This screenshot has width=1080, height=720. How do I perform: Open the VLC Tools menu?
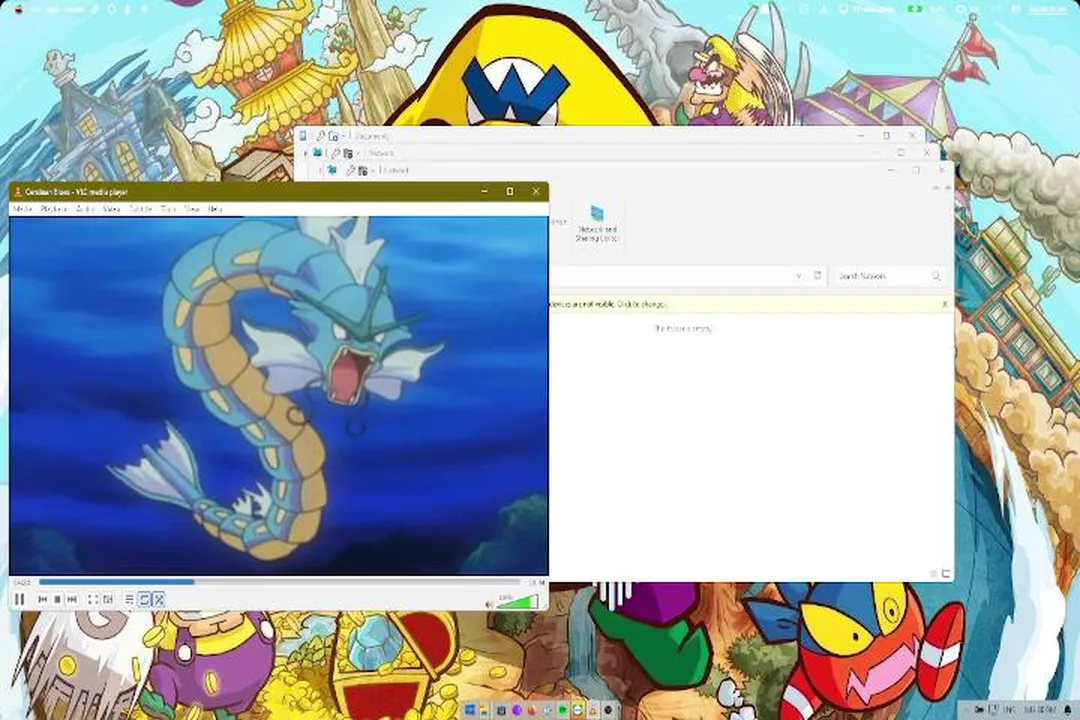click(x=168, y=209)
